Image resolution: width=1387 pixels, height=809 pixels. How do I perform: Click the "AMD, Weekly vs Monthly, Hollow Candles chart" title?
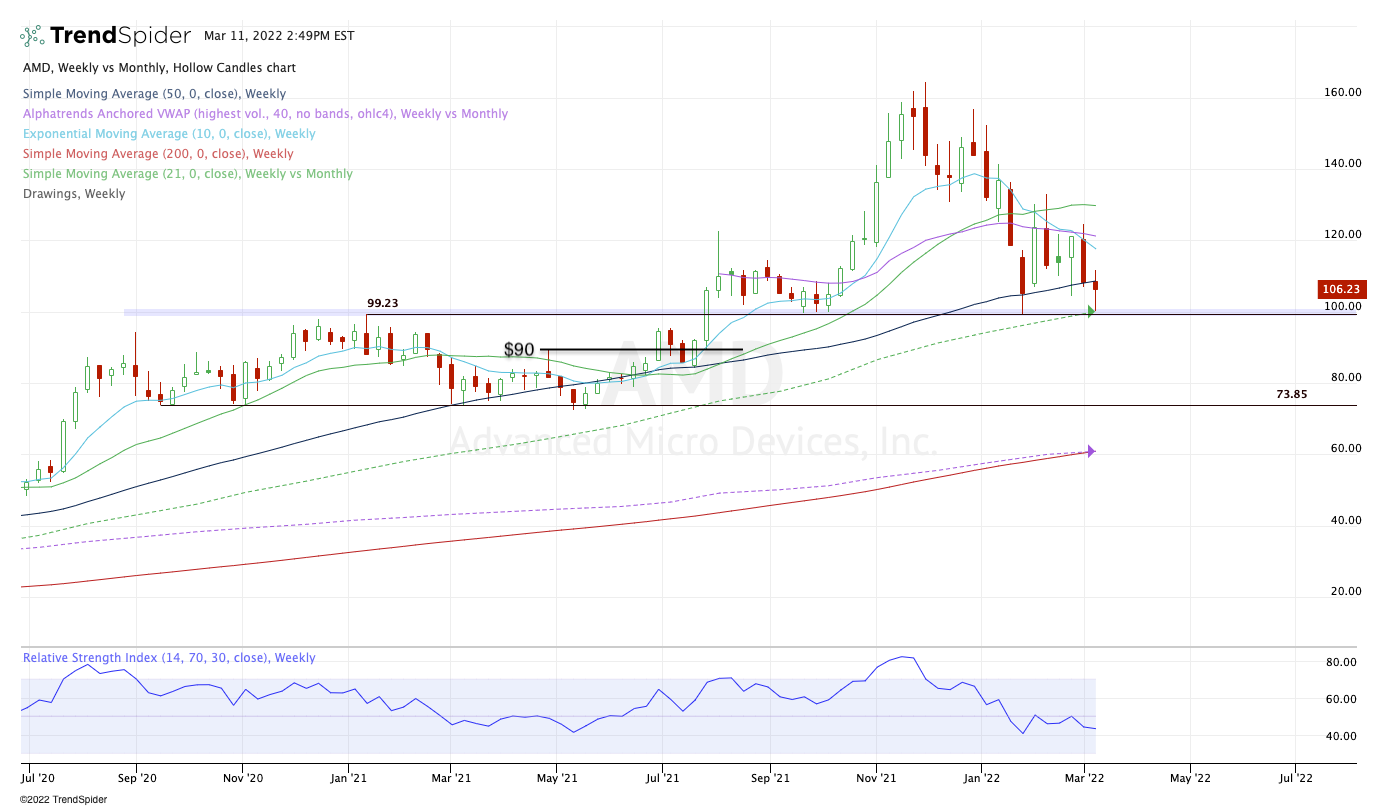(159, 68)
